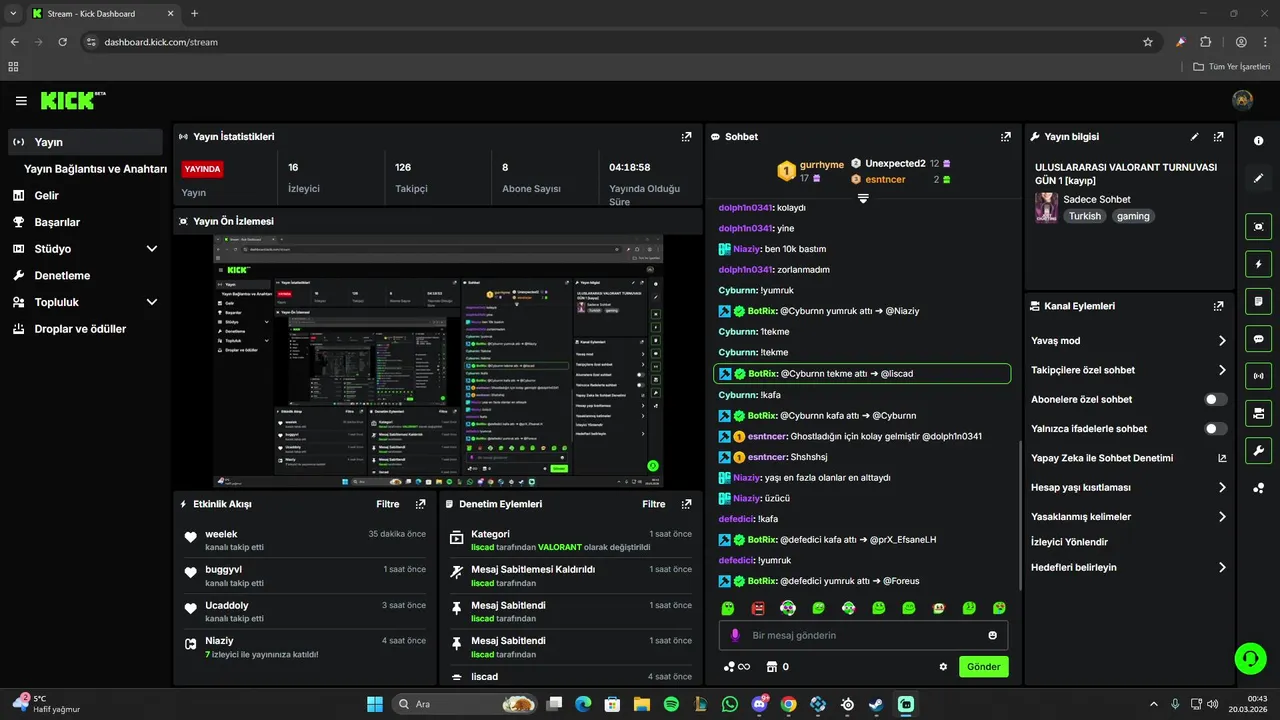Toggle the broadcast signal widget icon in right sidebar
The image size is (1280, 720).
(x=1259, y=376)
